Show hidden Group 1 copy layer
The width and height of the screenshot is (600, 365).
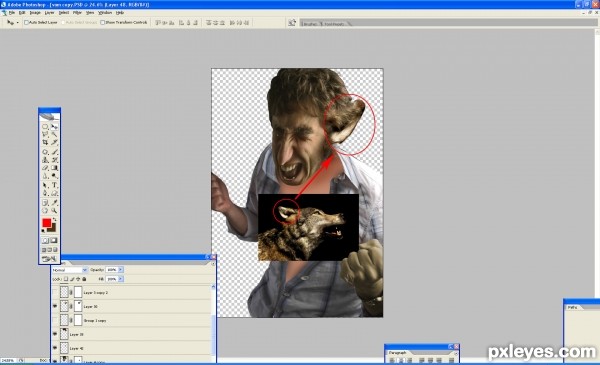[x=55, y=321]
